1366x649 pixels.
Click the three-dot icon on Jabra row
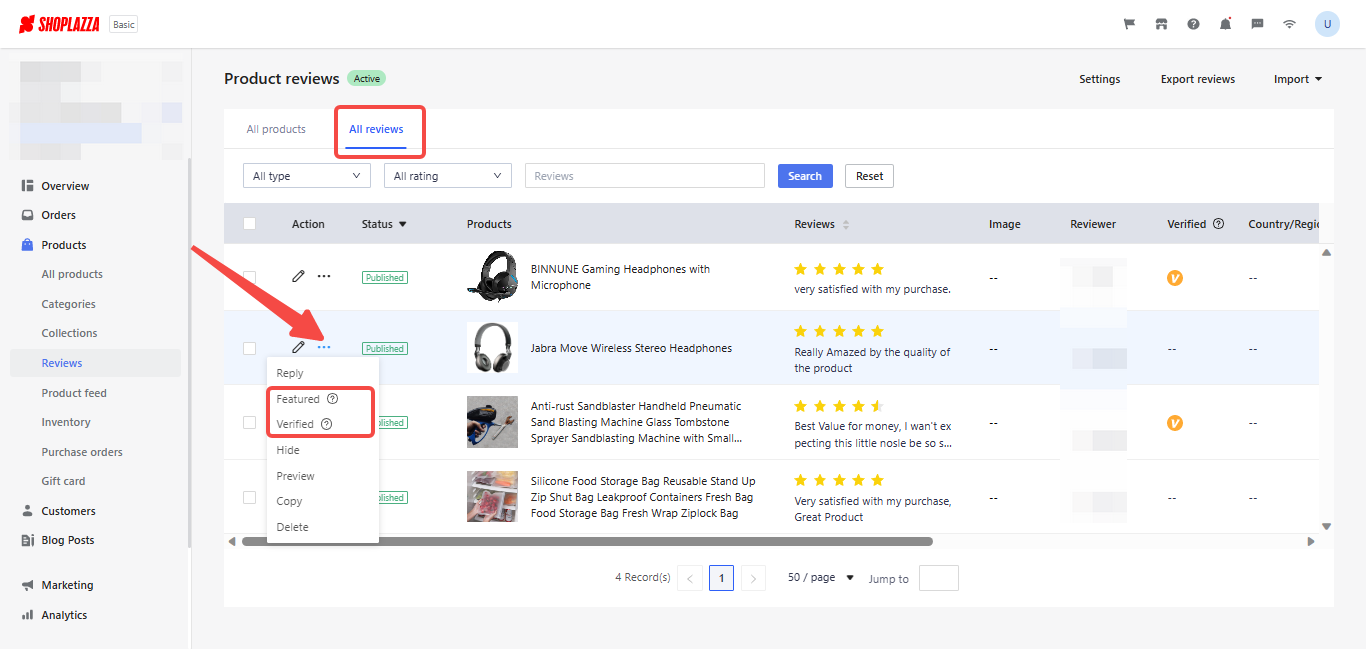coord(324,347)
